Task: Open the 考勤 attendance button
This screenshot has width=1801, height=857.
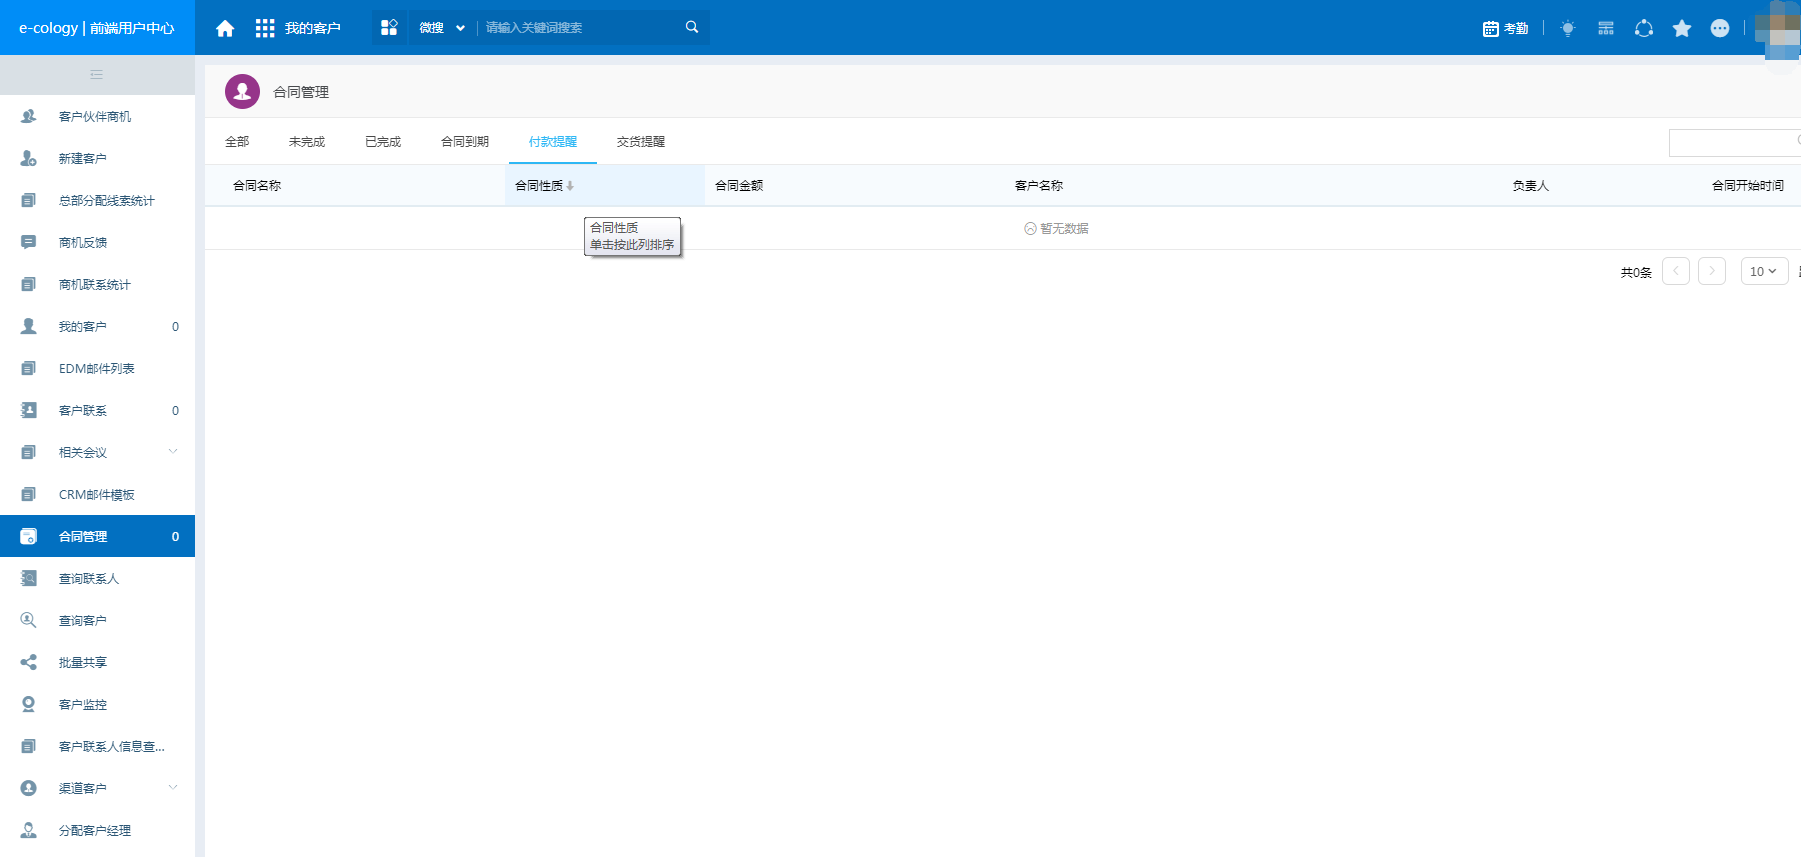Action: click(1505, 28)
